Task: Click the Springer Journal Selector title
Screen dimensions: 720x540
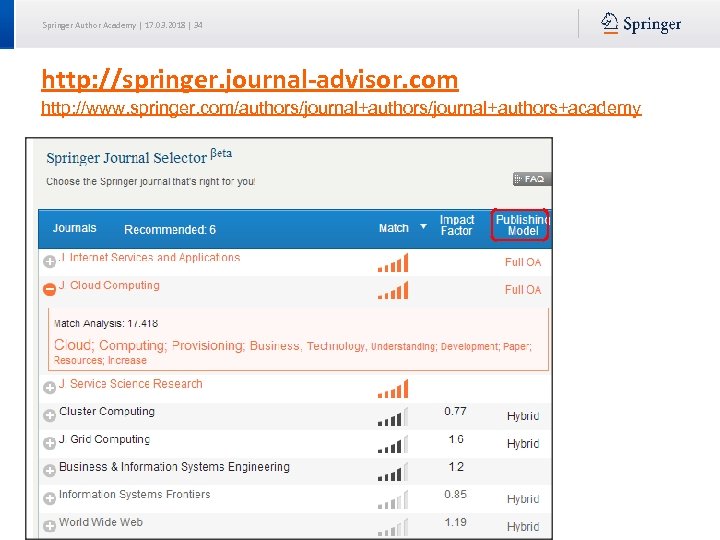Action: [x=139, y=157]
